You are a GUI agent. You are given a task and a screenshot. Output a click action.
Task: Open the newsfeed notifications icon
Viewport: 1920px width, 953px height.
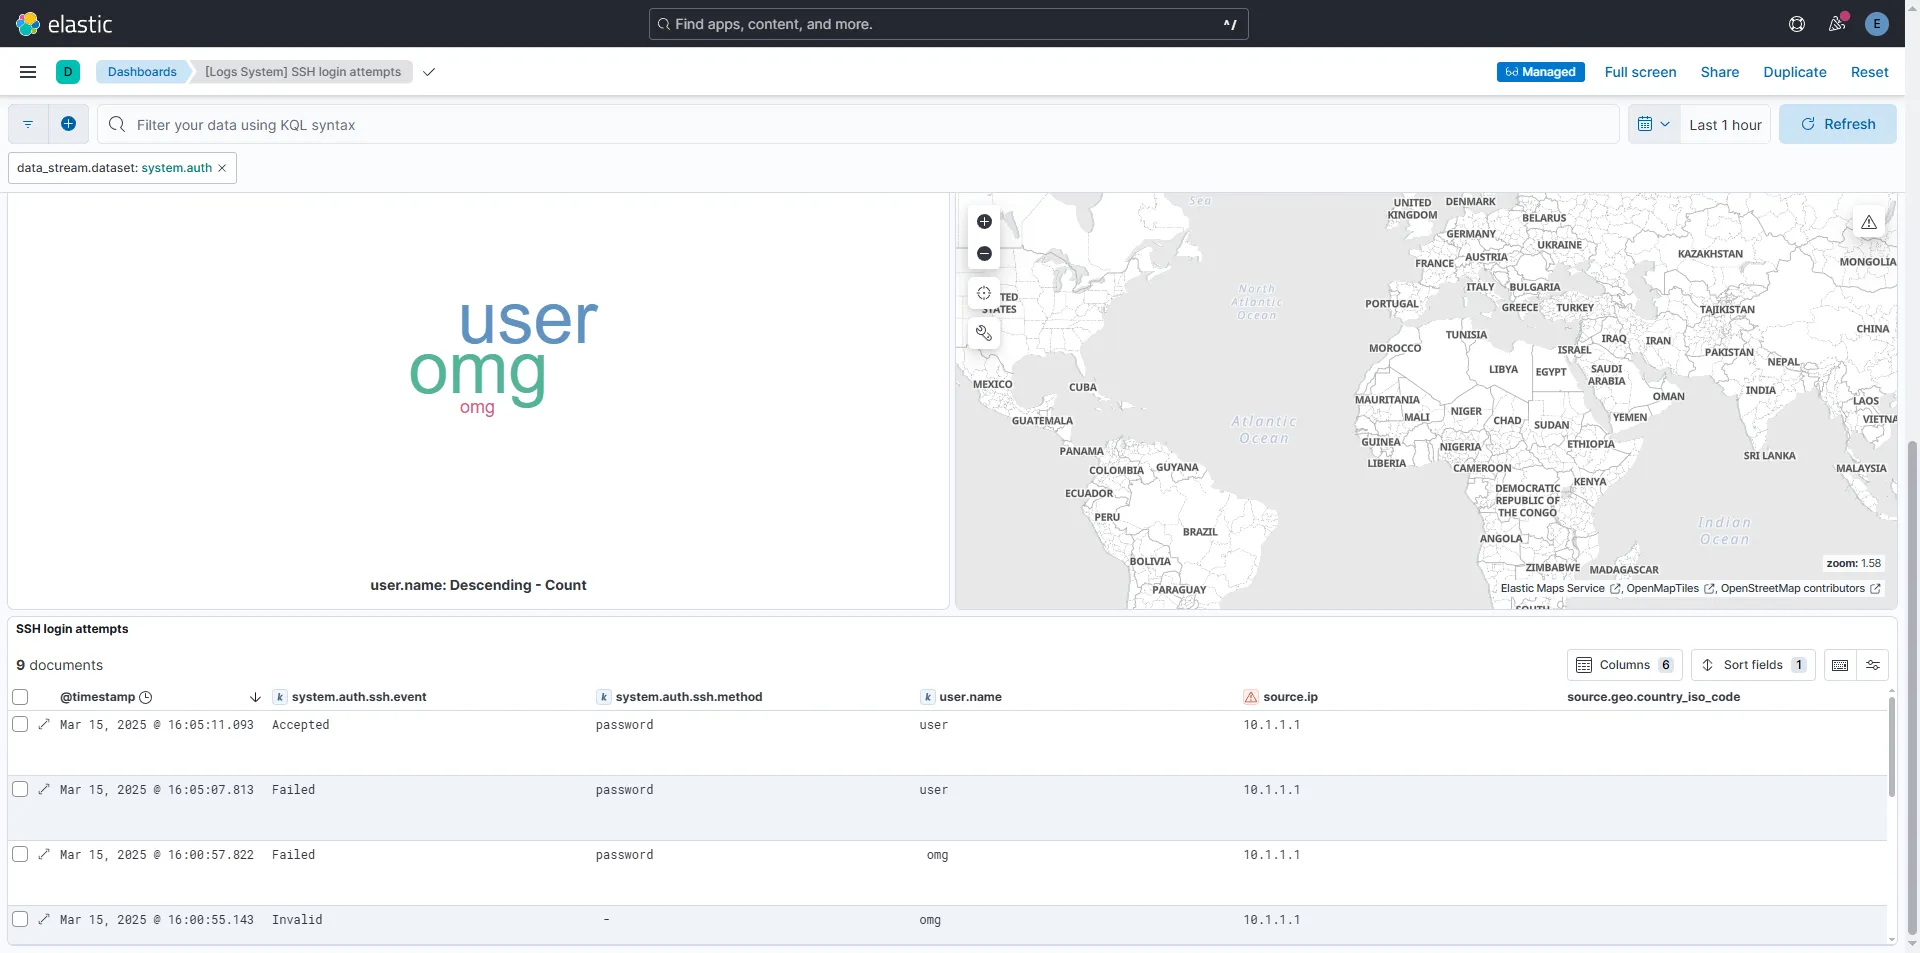pyautogui.click(x=1837, y=24)
